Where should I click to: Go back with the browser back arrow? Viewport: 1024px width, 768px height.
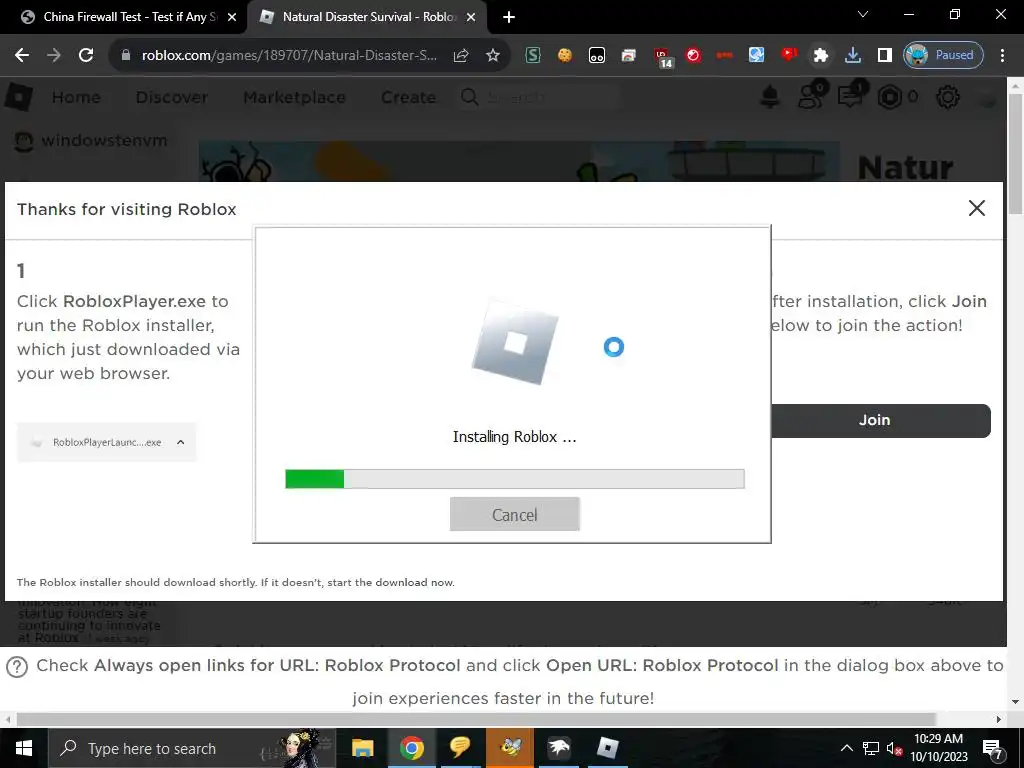[22, 56]
